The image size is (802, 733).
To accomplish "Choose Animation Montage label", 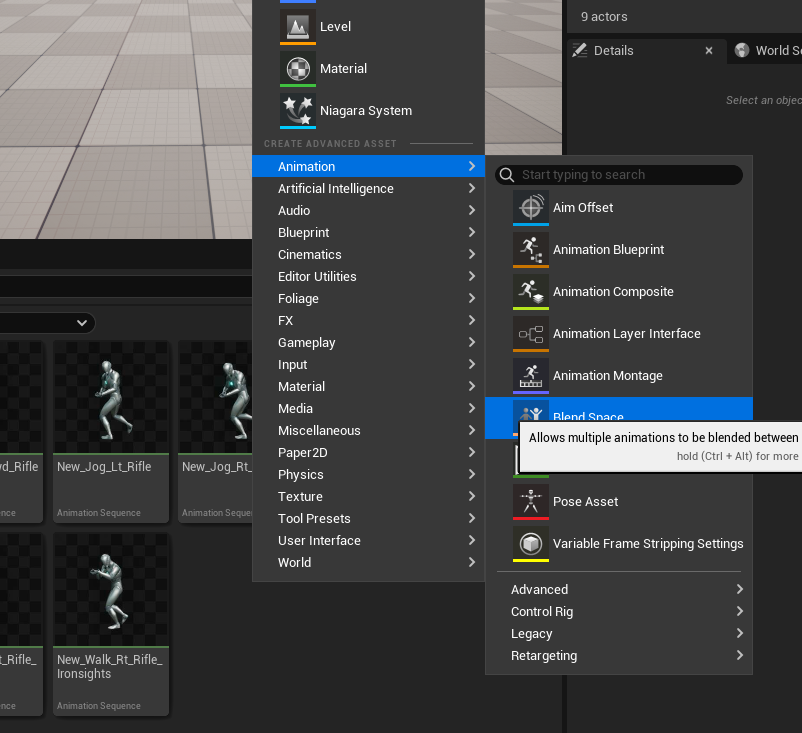I will 608,375.
